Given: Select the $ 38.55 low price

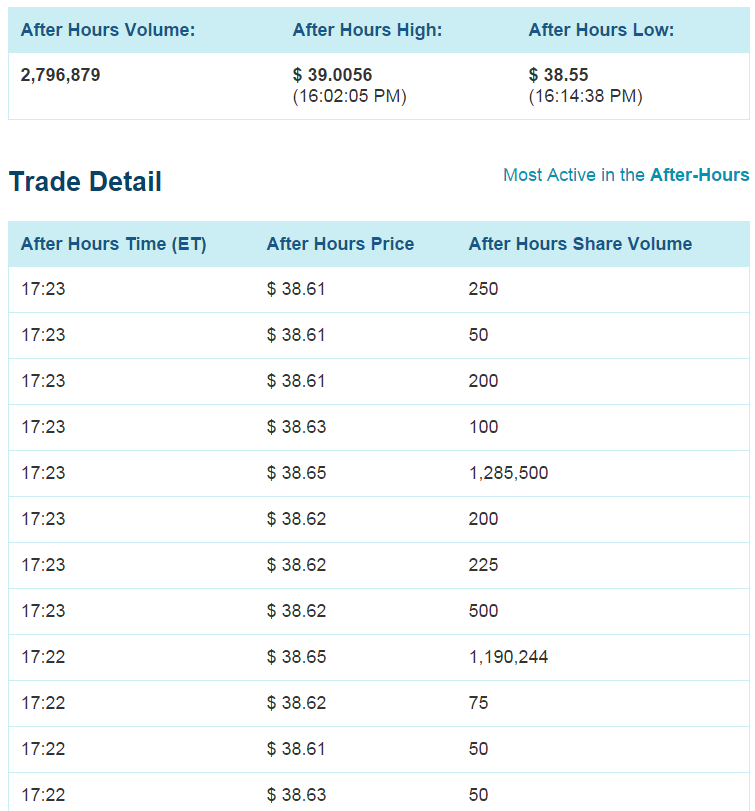Looking at the screenshot, I should coord(558,75).
